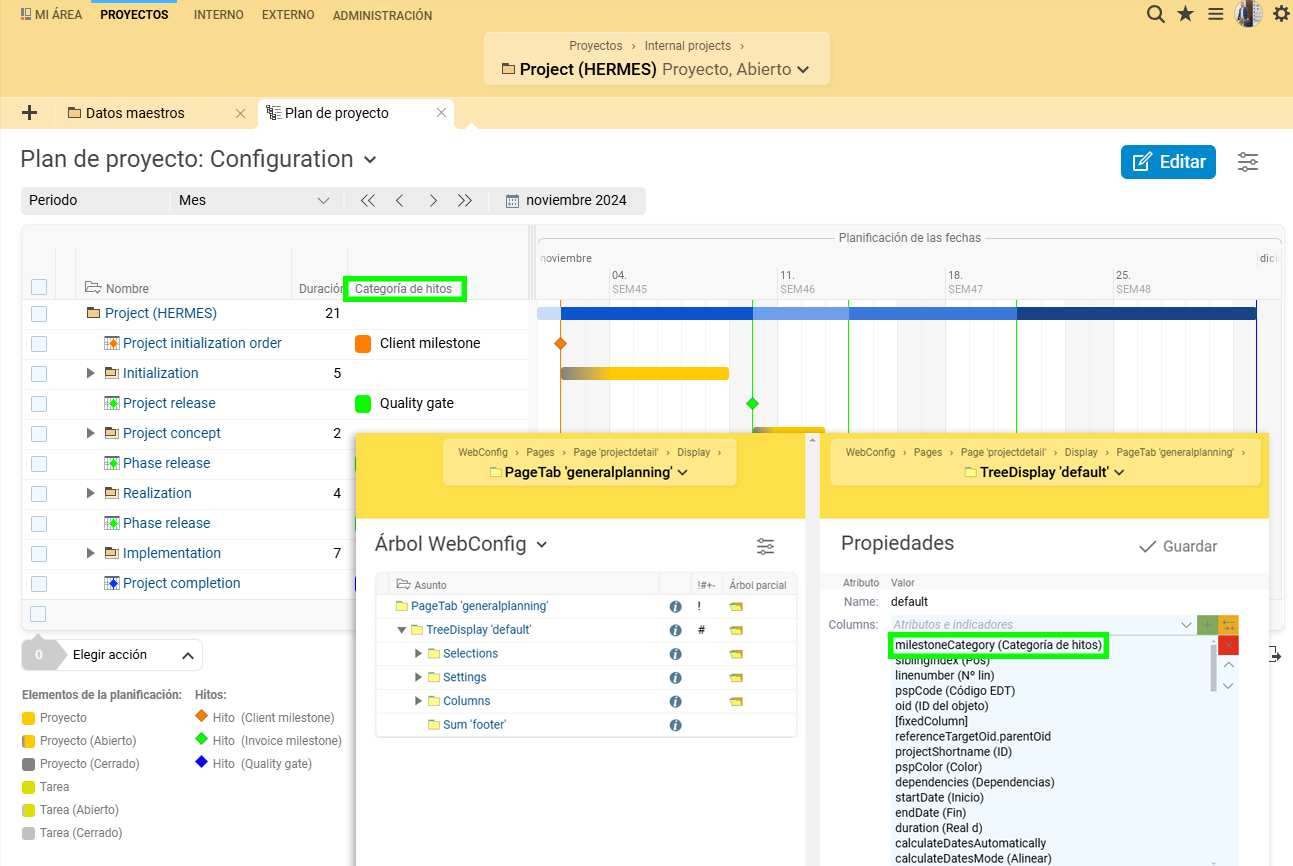The width and height of the screenshot is (1293, 866).
Task: Go to next period with right arrow
Action: 433,200
